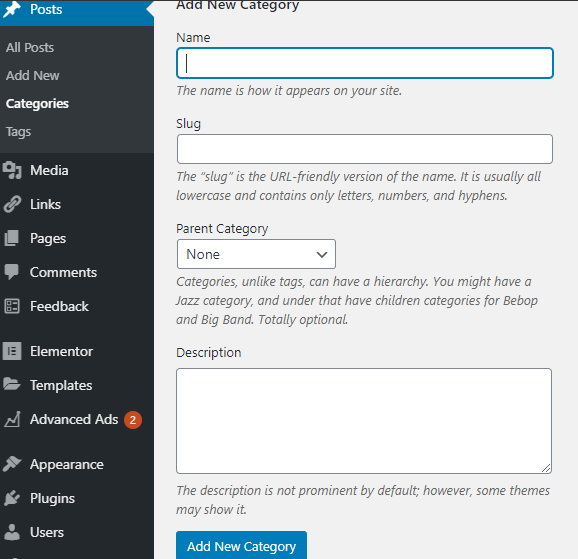Click the Media library icon

click(x=12, y=170)
